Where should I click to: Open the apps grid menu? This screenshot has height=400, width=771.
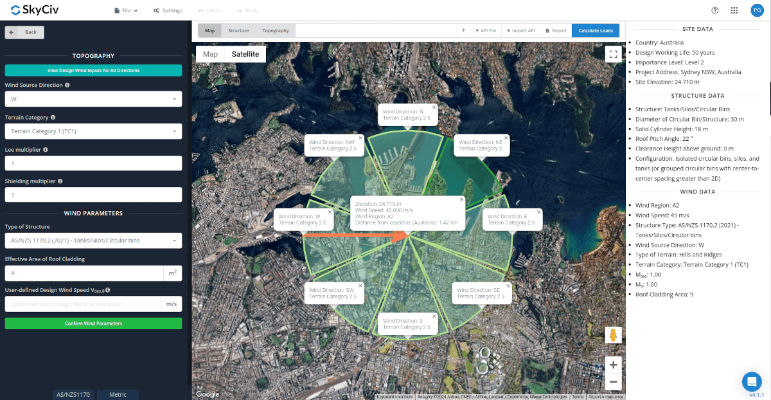(x=735, y=9)
